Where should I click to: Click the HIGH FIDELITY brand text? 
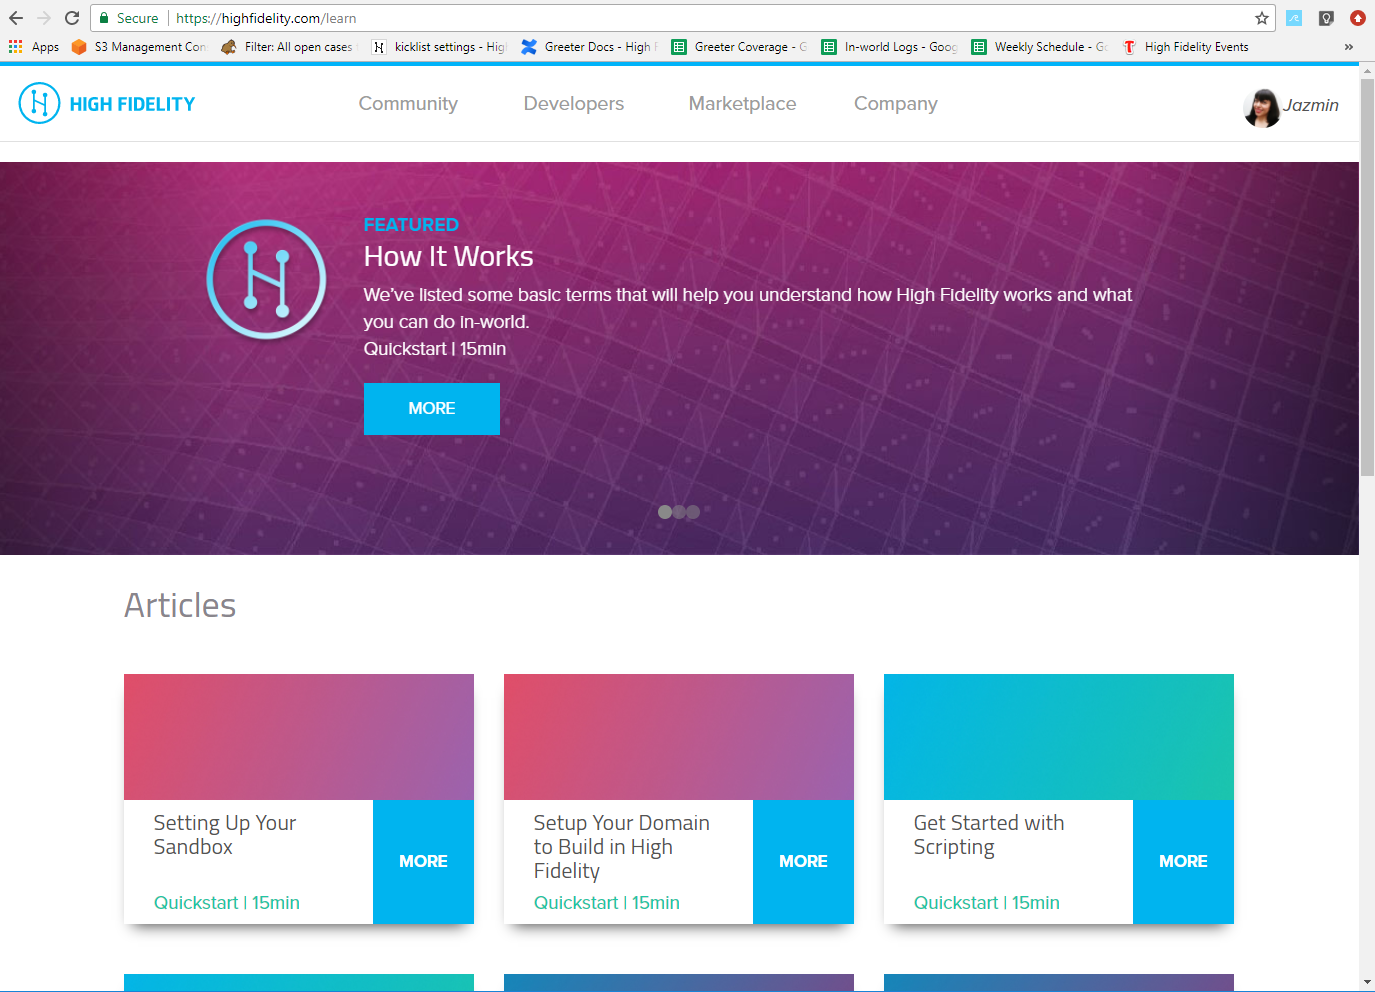(x=132, y=104)
